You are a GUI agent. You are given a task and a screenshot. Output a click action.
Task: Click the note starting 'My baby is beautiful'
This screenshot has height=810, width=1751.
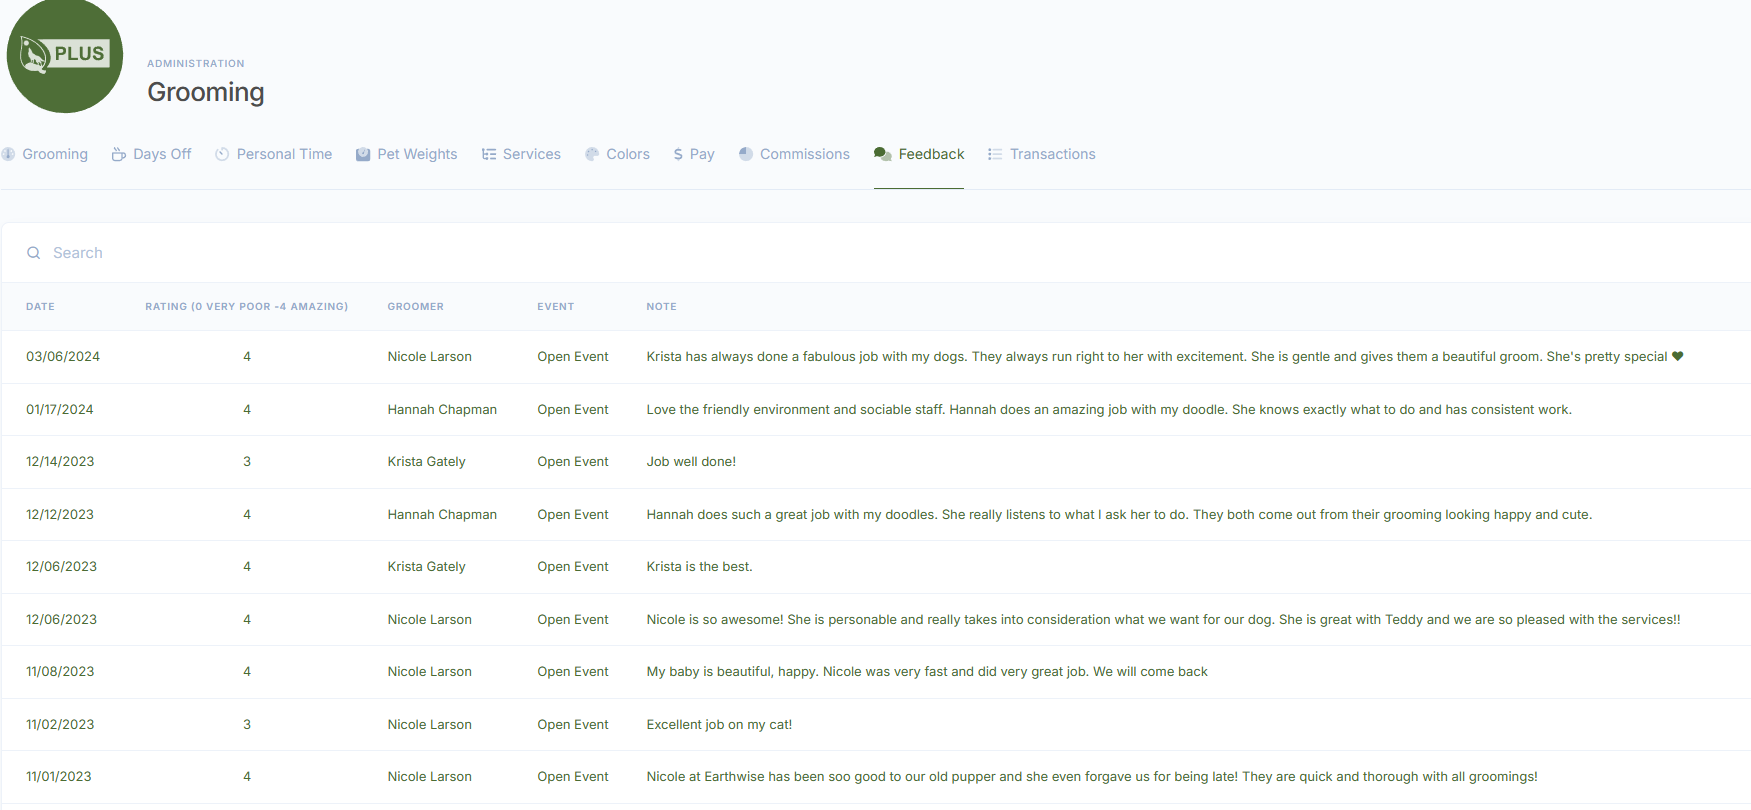pos(927,672)
